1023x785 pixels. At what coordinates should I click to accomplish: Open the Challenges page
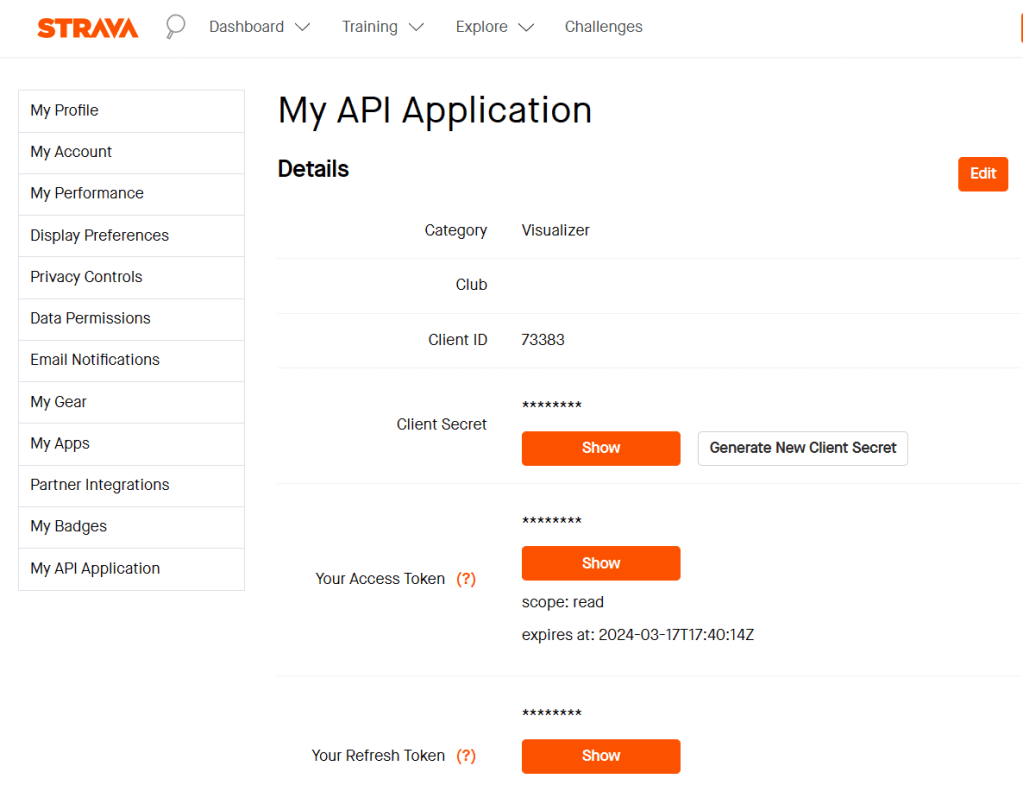(x=603, y=27)
